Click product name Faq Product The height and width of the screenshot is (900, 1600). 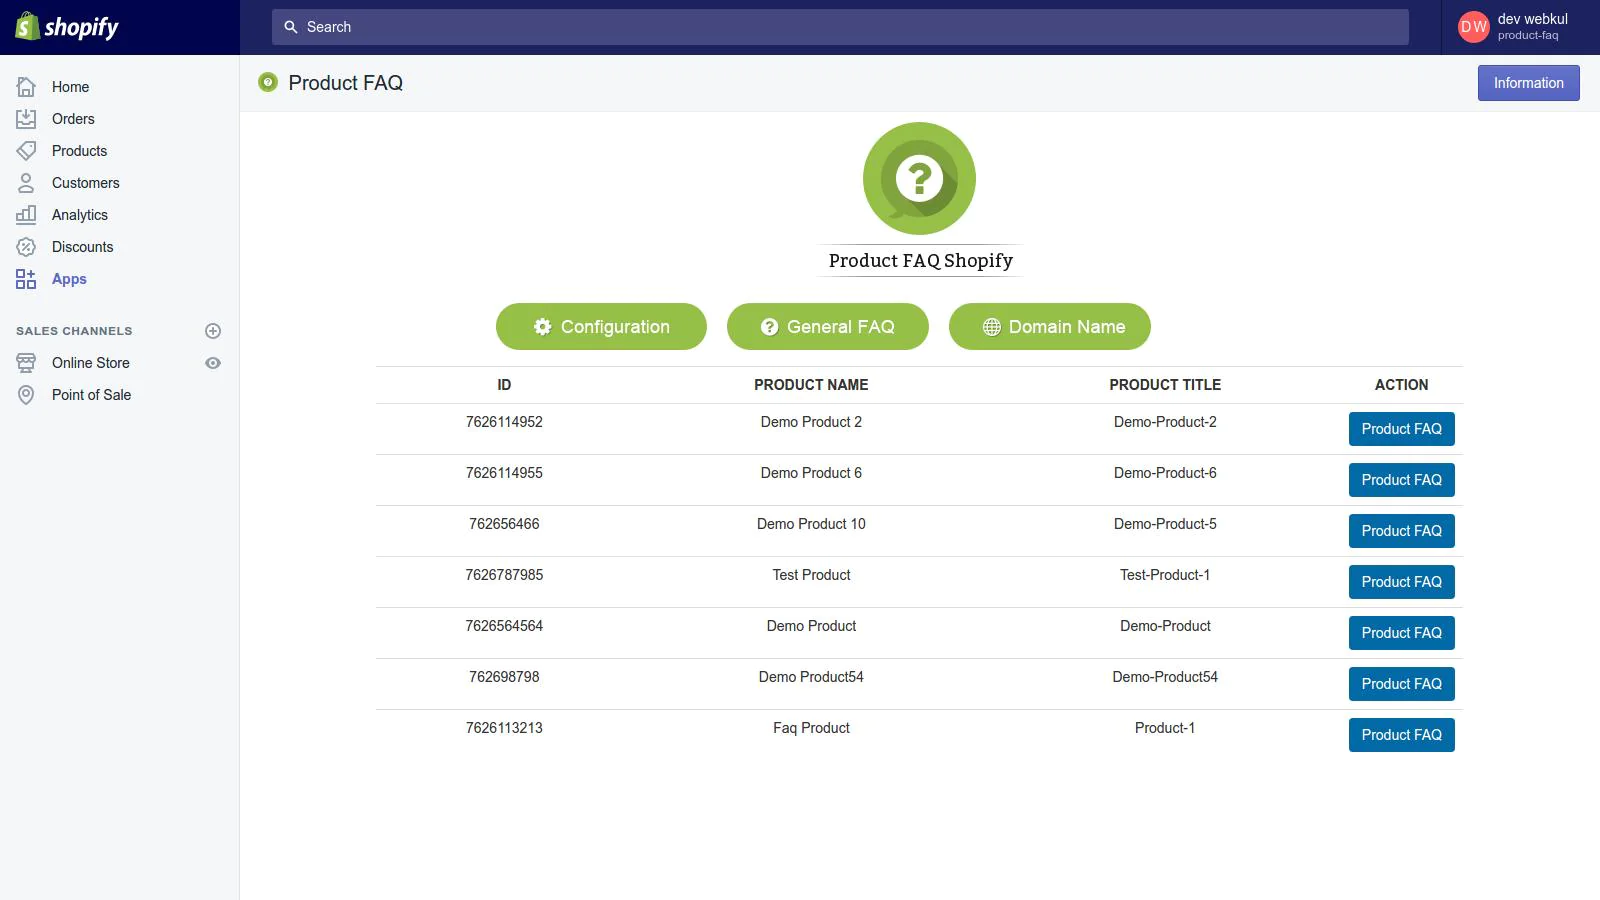pyautogui.click(x=811, y=728)
